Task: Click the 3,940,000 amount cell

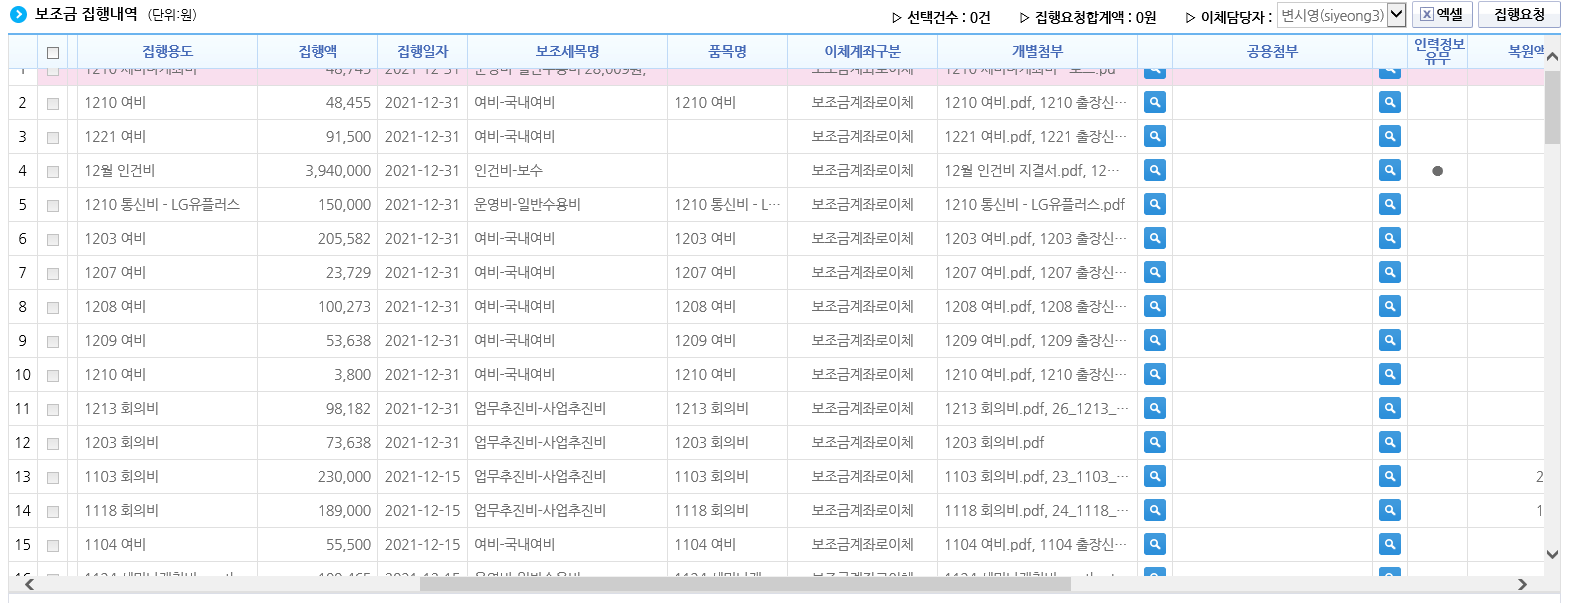Action: (317, 171)
